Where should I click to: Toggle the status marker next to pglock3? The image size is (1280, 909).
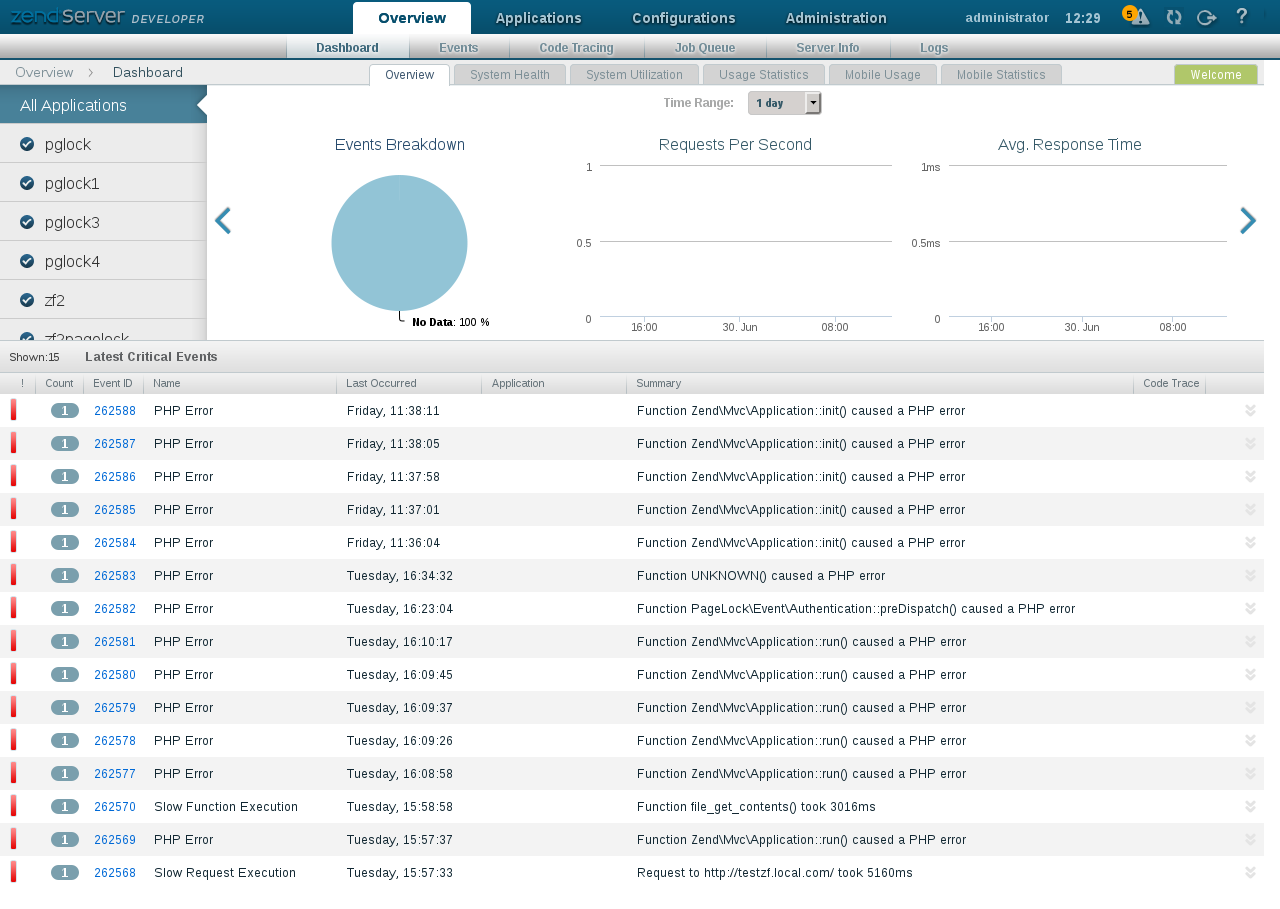coord(27,221)
